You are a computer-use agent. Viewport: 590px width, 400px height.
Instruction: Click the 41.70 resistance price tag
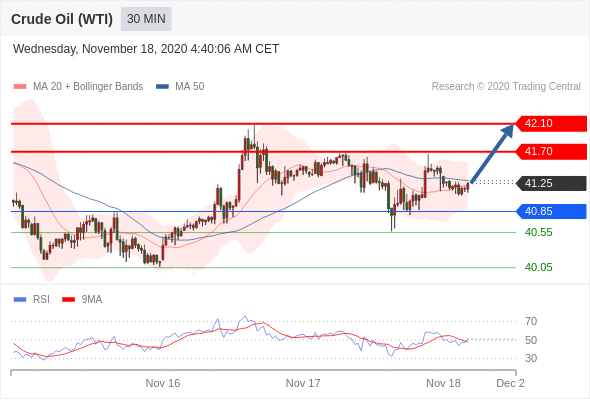(x=550, y=152)
